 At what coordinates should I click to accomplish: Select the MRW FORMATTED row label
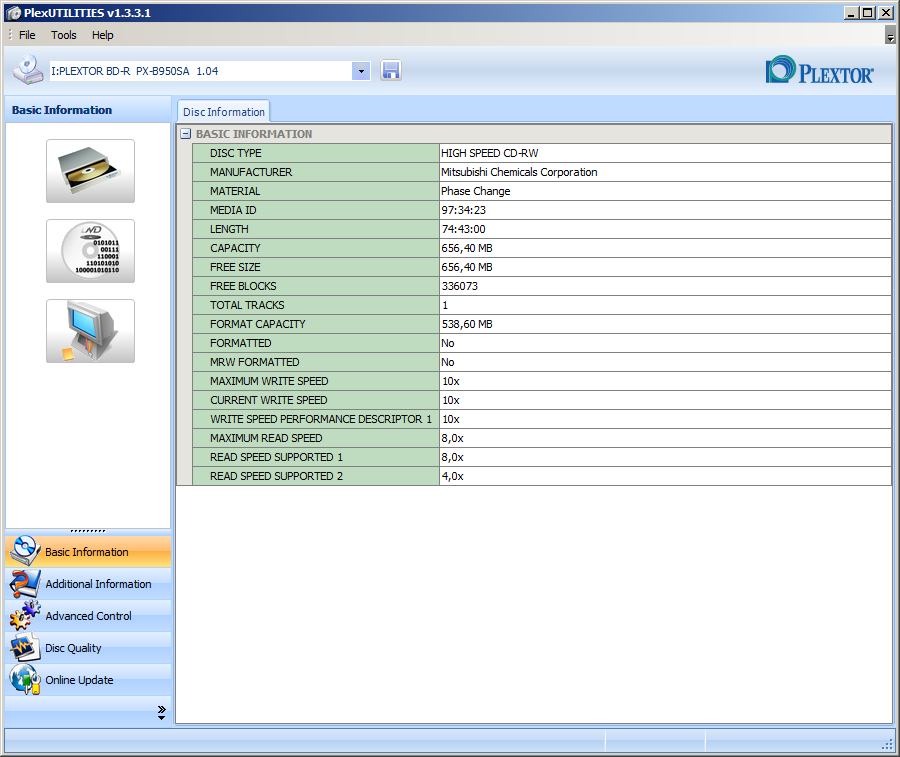(x=254, y=362)
